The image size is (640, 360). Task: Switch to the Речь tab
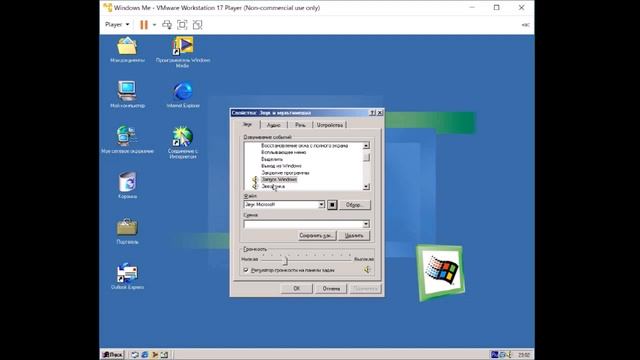(300, 125)
